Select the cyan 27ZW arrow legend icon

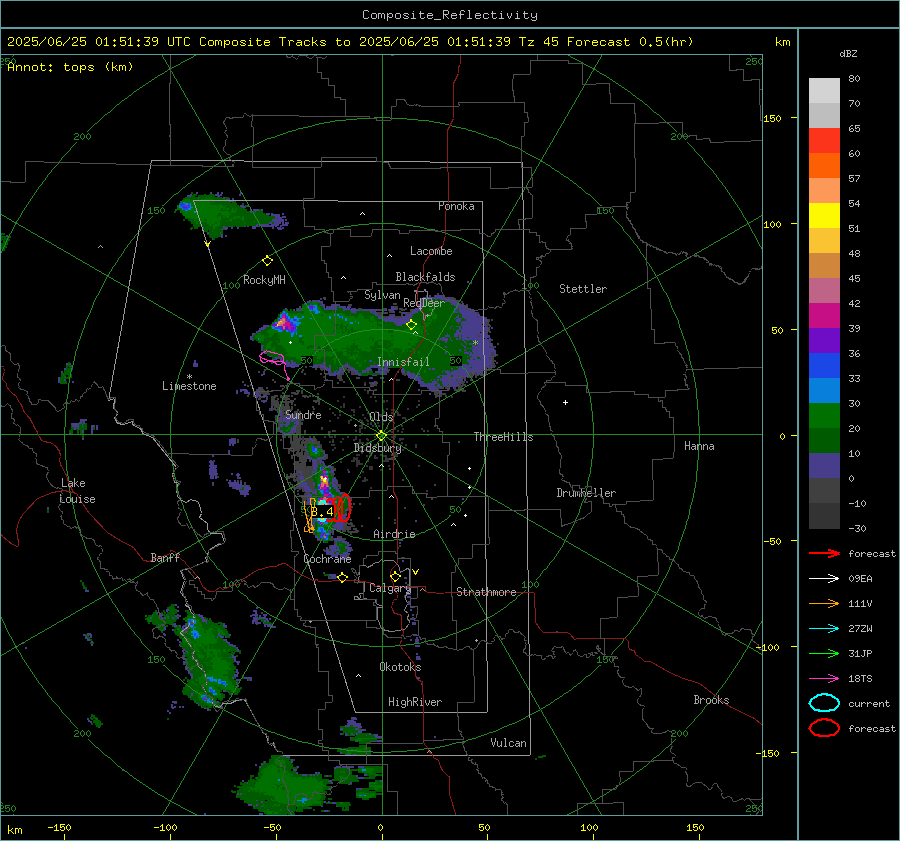824,629
